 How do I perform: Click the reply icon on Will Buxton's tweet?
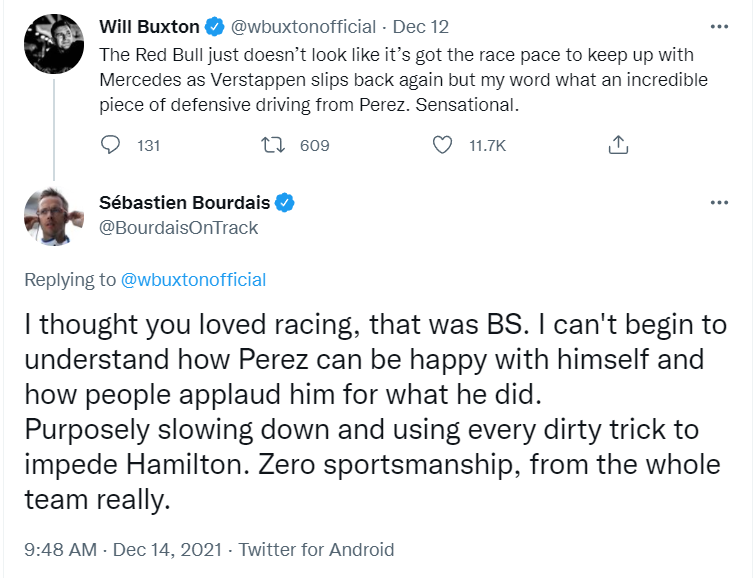click(x=111, y=146)
